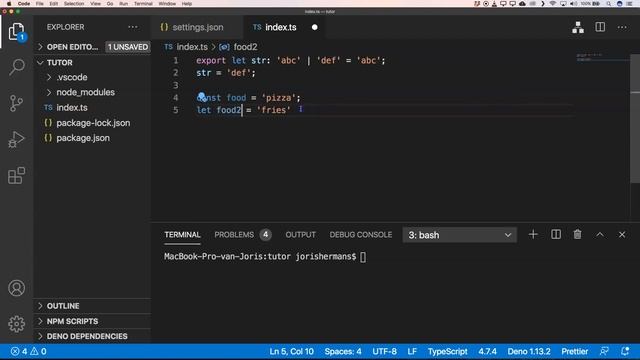640x360 pixels.
Task: Click LF end-of-line setting
Action: pos(412,351)
